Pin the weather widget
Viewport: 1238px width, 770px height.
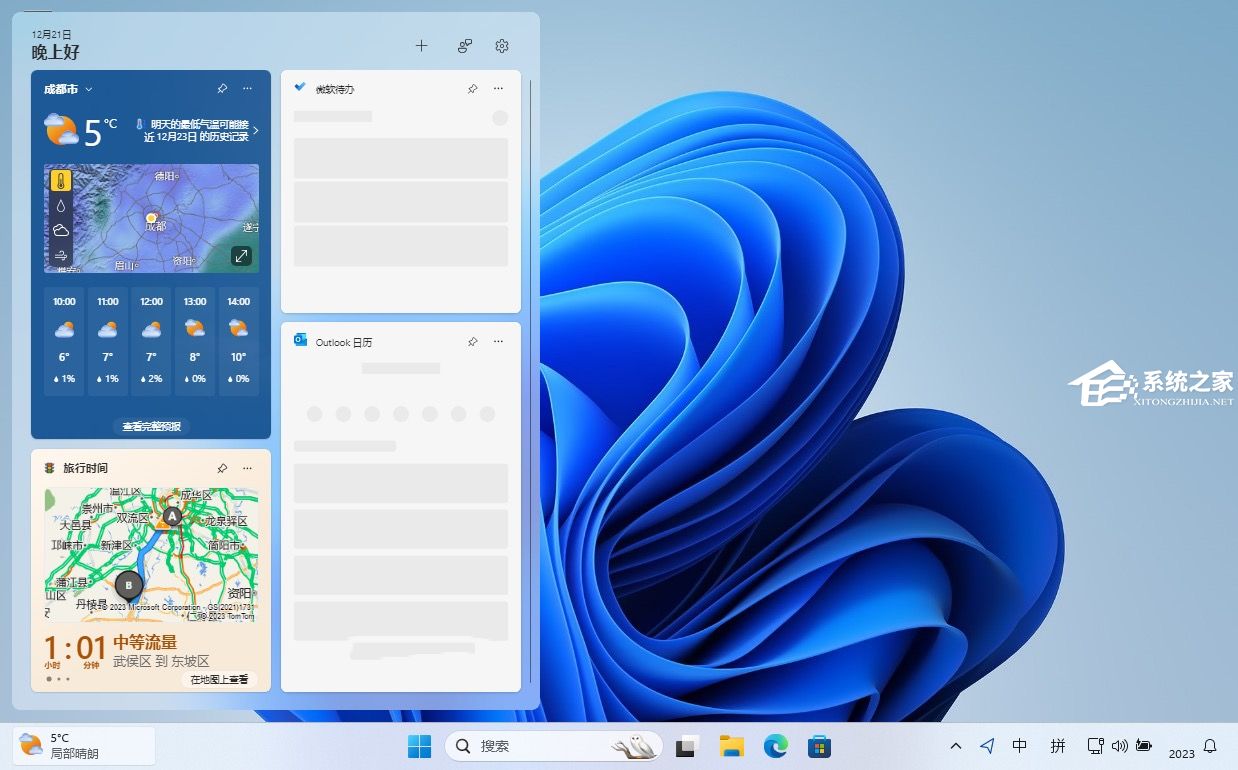click(222, 89)
